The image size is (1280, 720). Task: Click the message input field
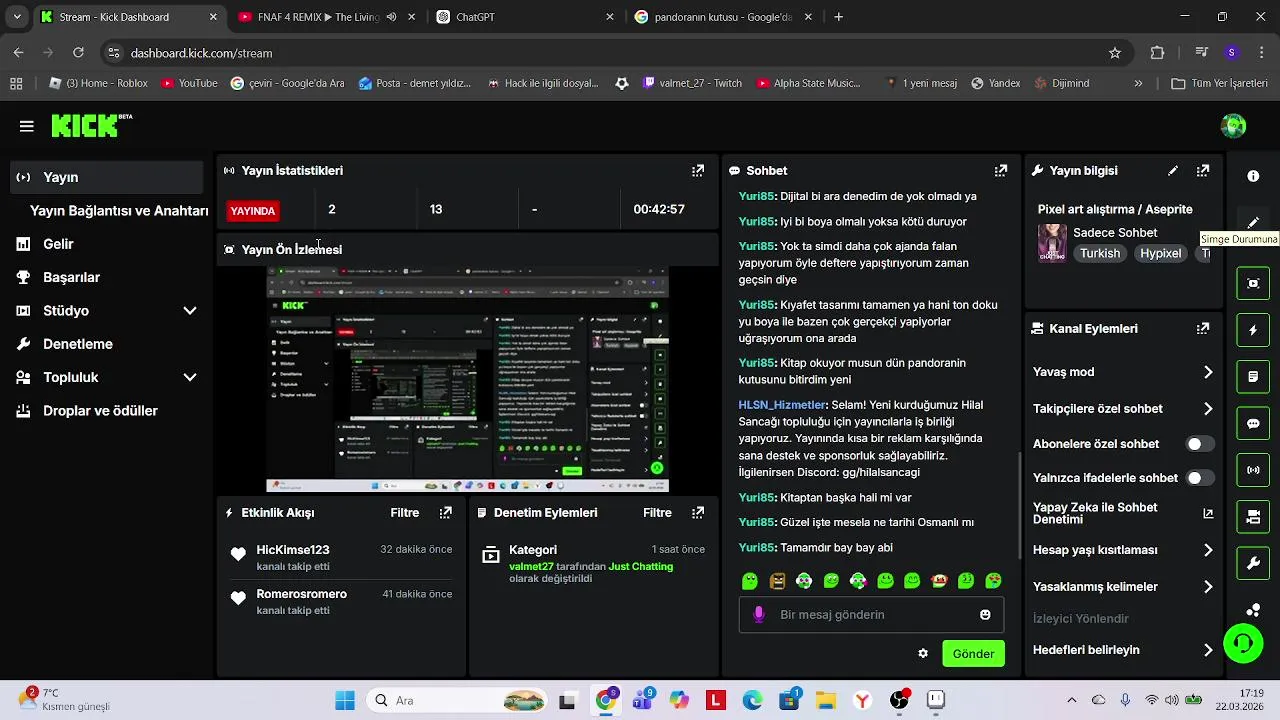point(871,615)
